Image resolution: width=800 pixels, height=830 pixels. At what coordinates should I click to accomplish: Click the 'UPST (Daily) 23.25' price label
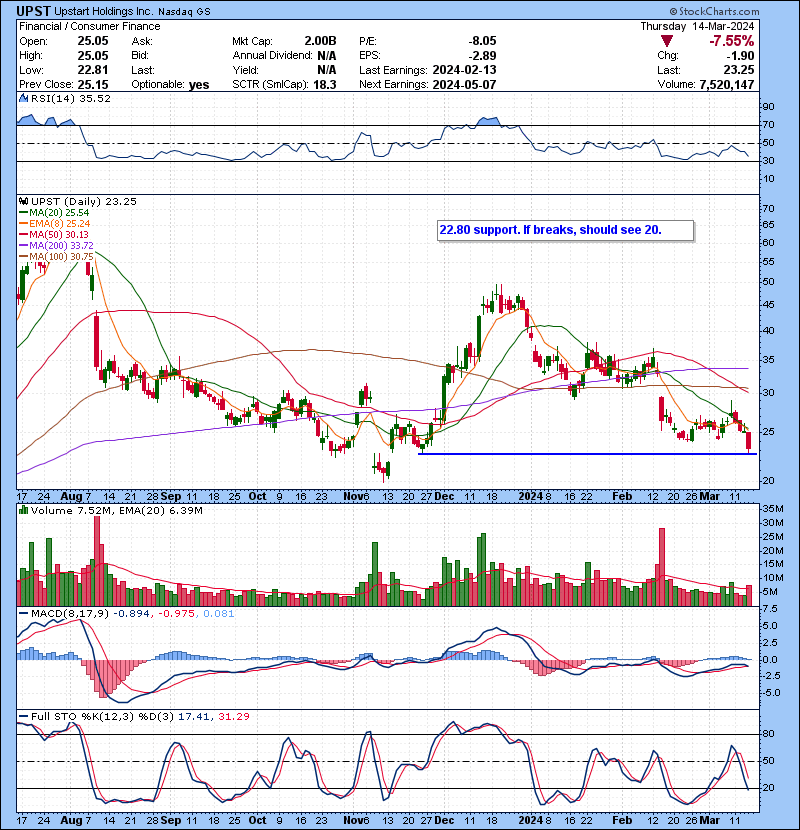coord(84,201)
